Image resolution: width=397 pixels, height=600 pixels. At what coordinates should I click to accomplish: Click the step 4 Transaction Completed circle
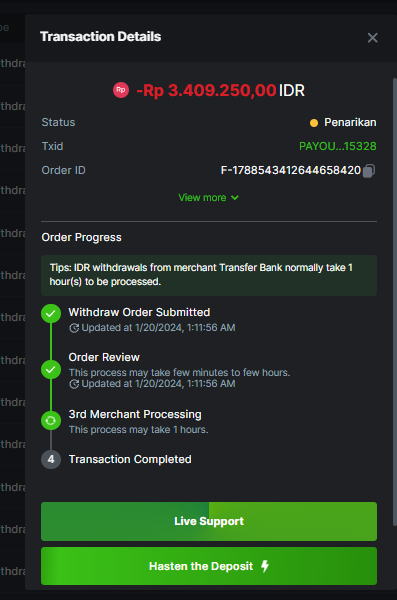click(51, 459)
